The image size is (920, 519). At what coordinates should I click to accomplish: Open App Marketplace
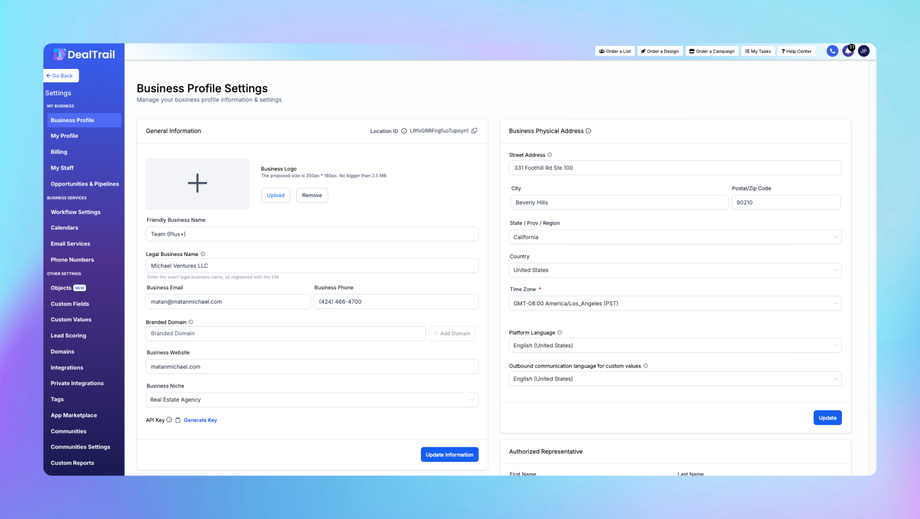point(74,415)
